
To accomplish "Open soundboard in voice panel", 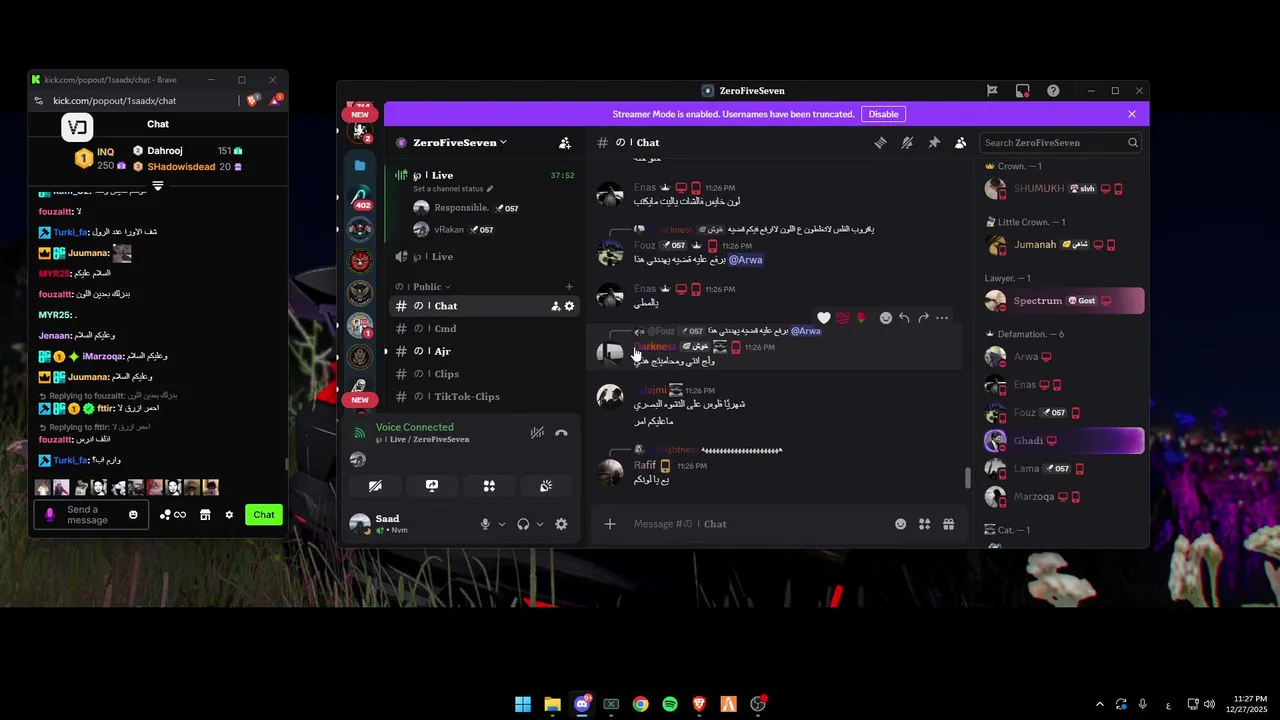I will (546, 486).
